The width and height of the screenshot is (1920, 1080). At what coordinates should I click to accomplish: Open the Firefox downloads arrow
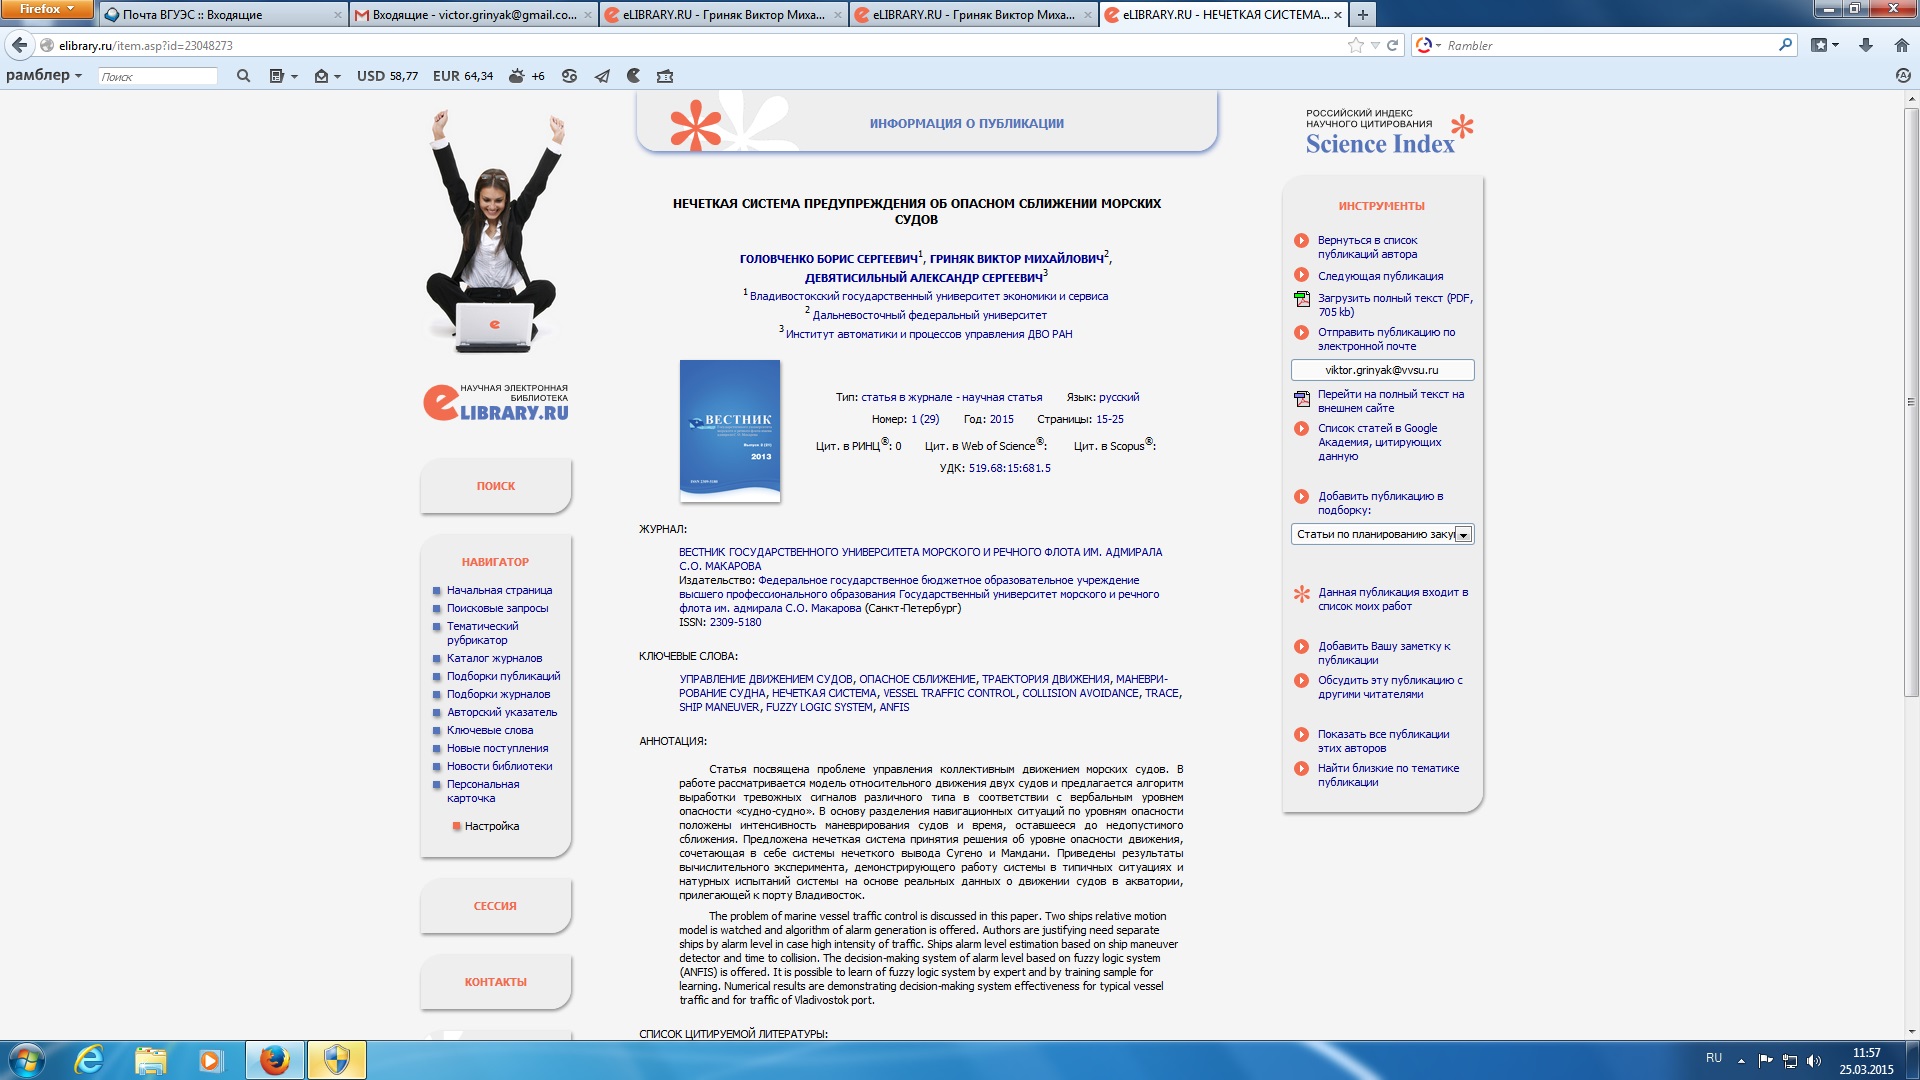click(1865, 45)
